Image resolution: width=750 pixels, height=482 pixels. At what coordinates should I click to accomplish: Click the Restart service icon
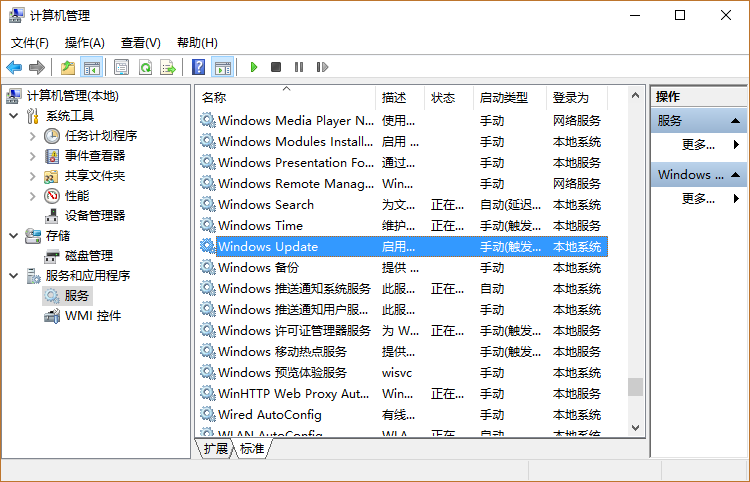[322, 67]
